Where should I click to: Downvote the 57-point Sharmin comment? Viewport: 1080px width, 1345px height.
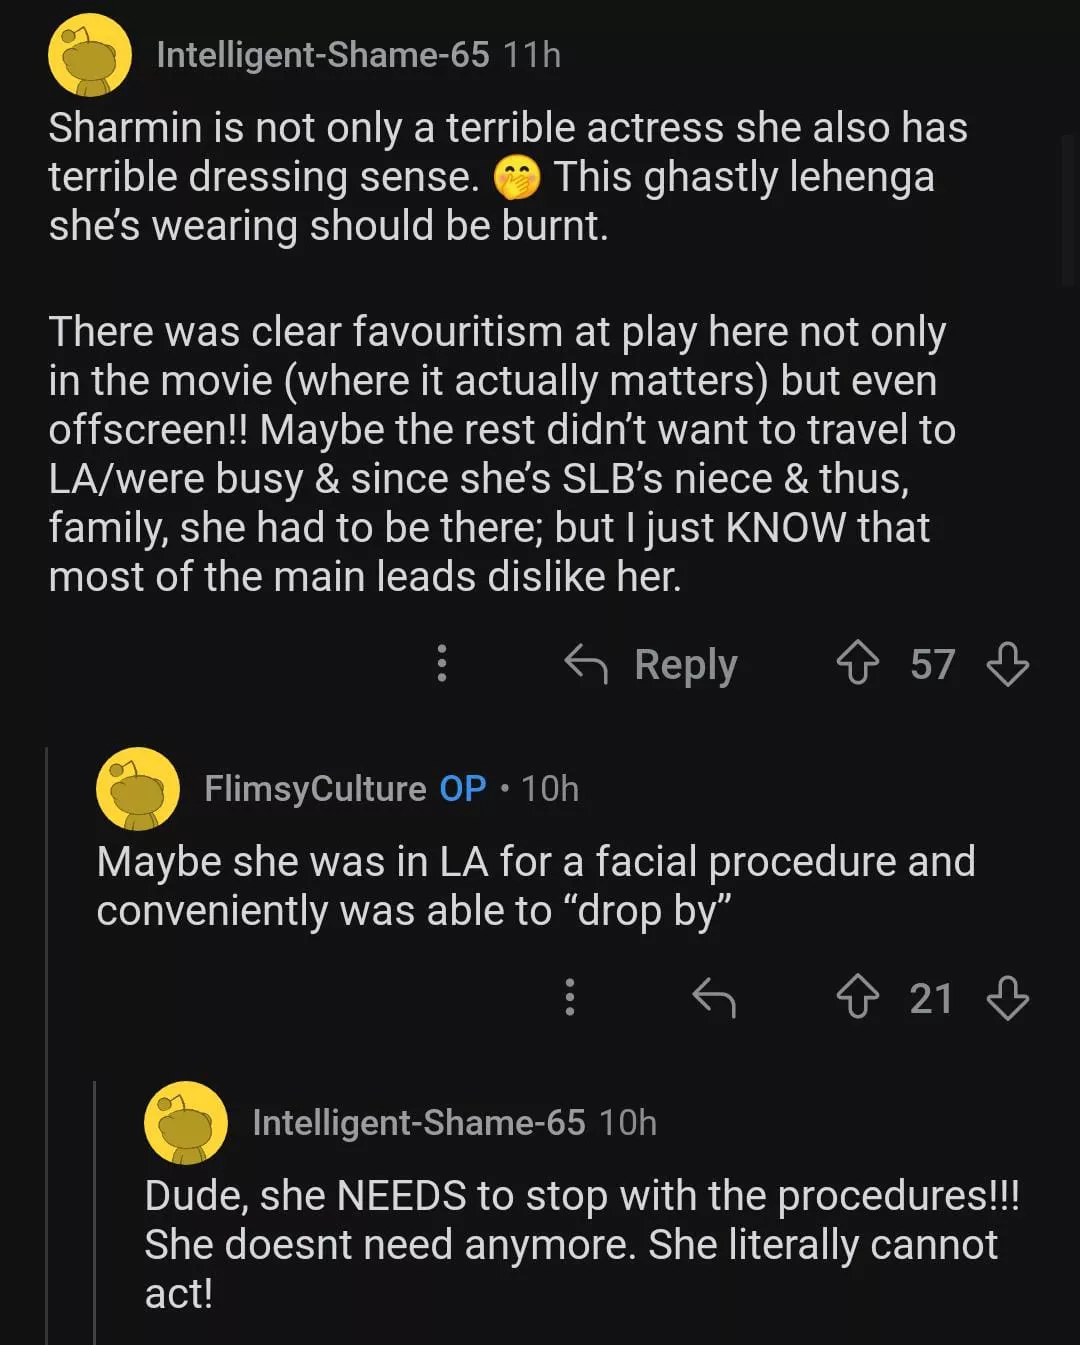point(1007,664)
